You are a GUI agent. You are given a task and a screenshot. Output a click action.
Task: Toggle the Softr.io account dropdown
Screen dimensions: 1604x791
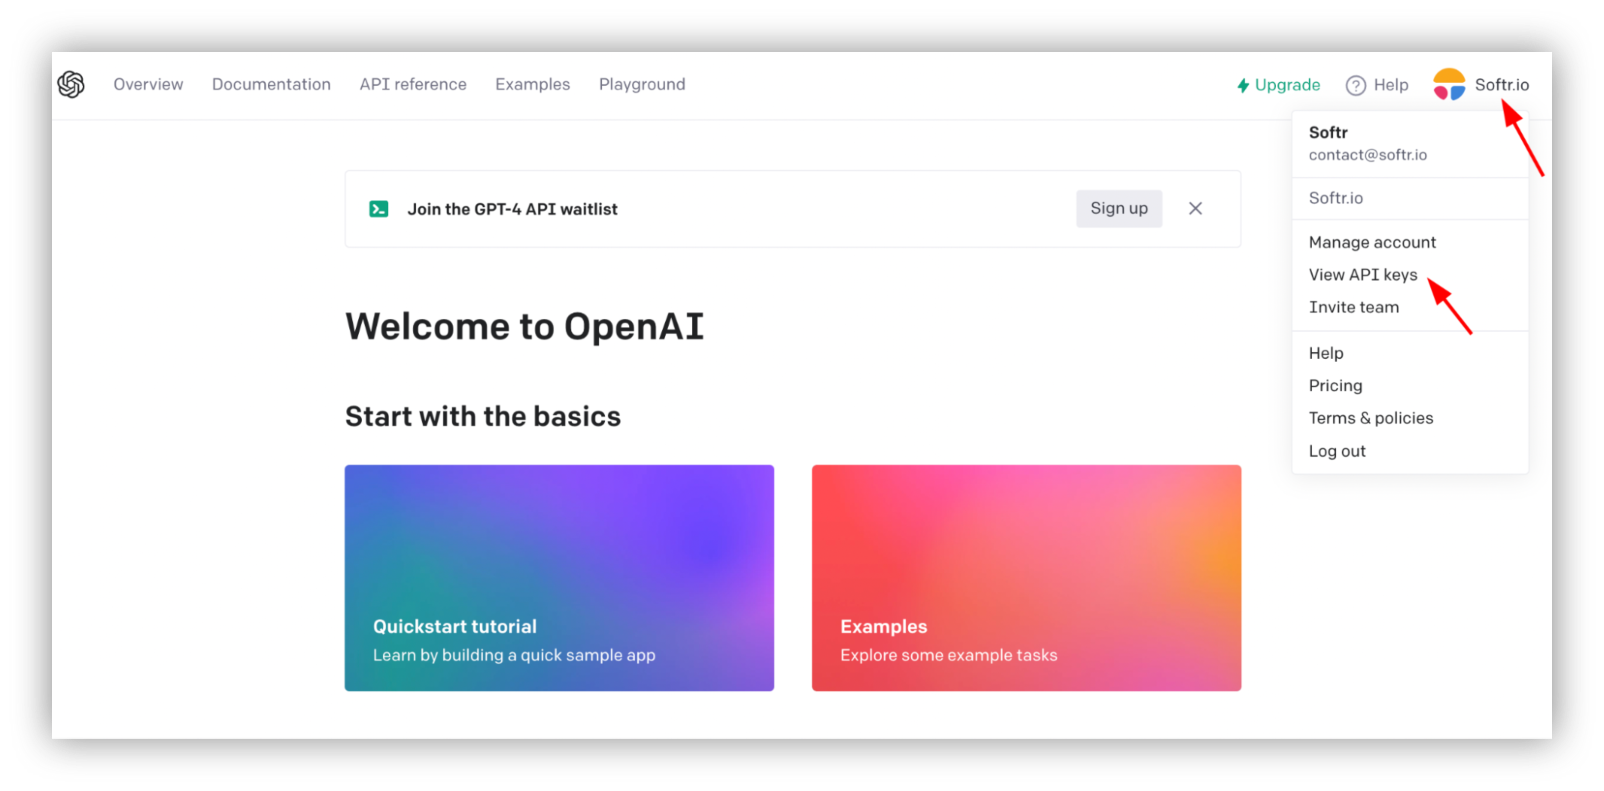click(1481, 85)
